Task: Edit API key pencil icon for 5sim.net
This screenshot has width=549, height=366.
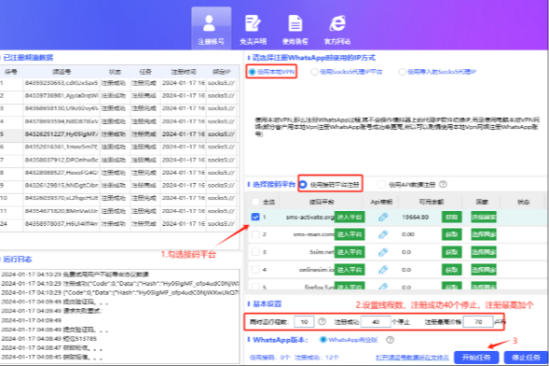Action: click(383, 252)
